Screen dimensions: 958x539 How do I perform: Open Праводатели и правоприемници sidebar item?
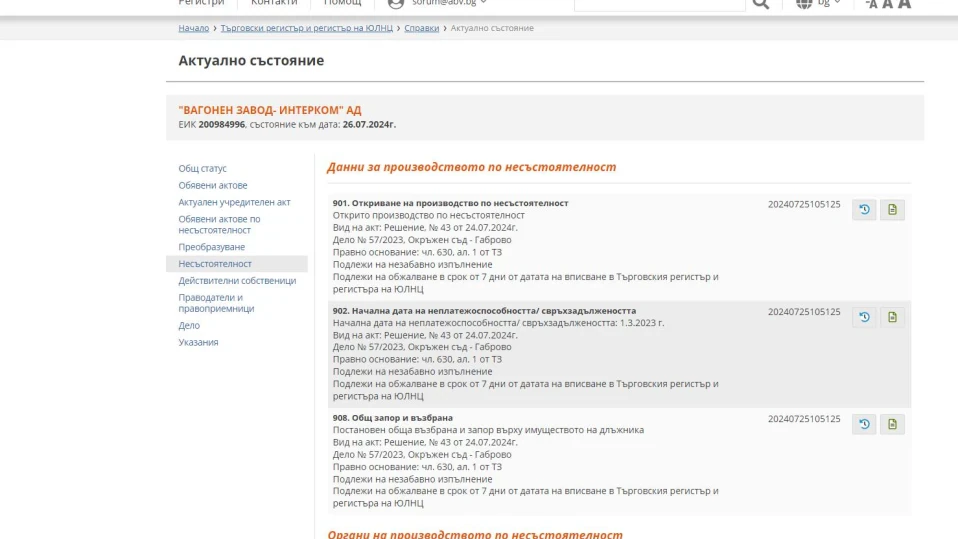coord(216,303)
